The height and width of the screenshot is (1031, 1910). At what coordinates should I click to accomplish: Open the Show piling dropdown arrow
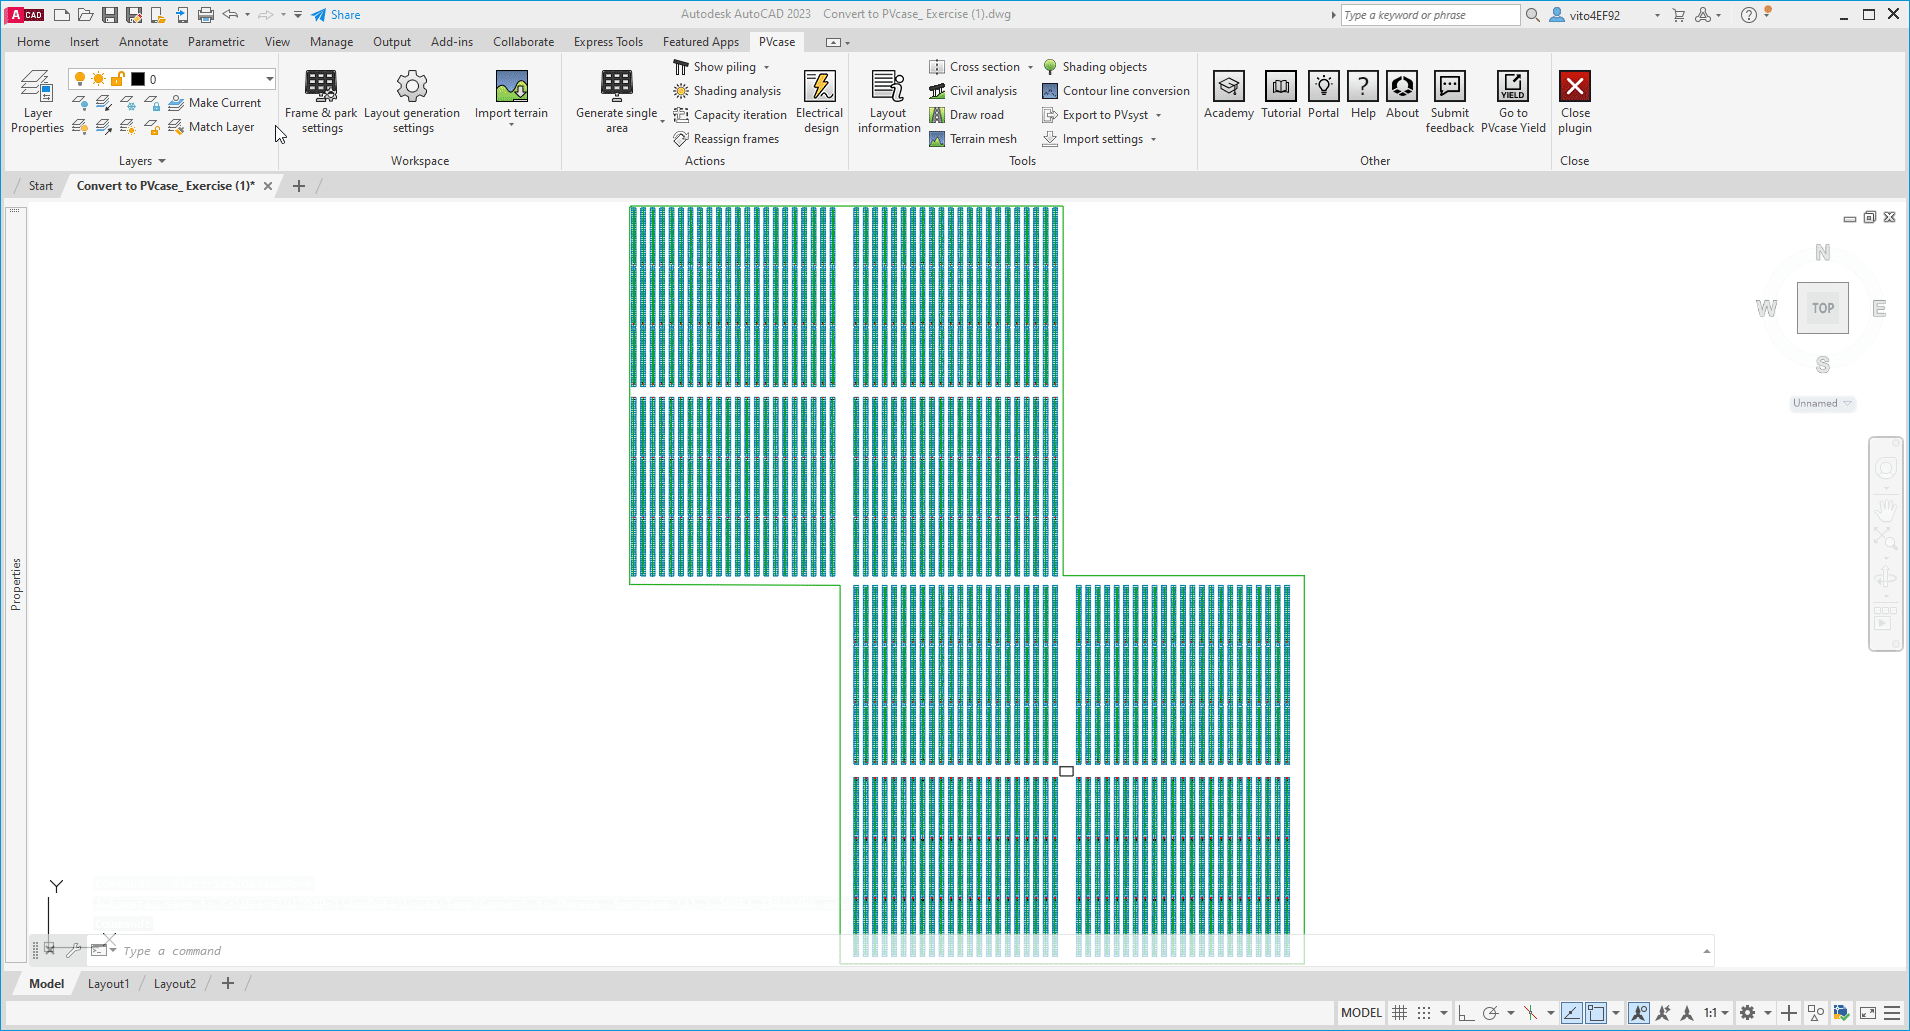coord(767,67)
